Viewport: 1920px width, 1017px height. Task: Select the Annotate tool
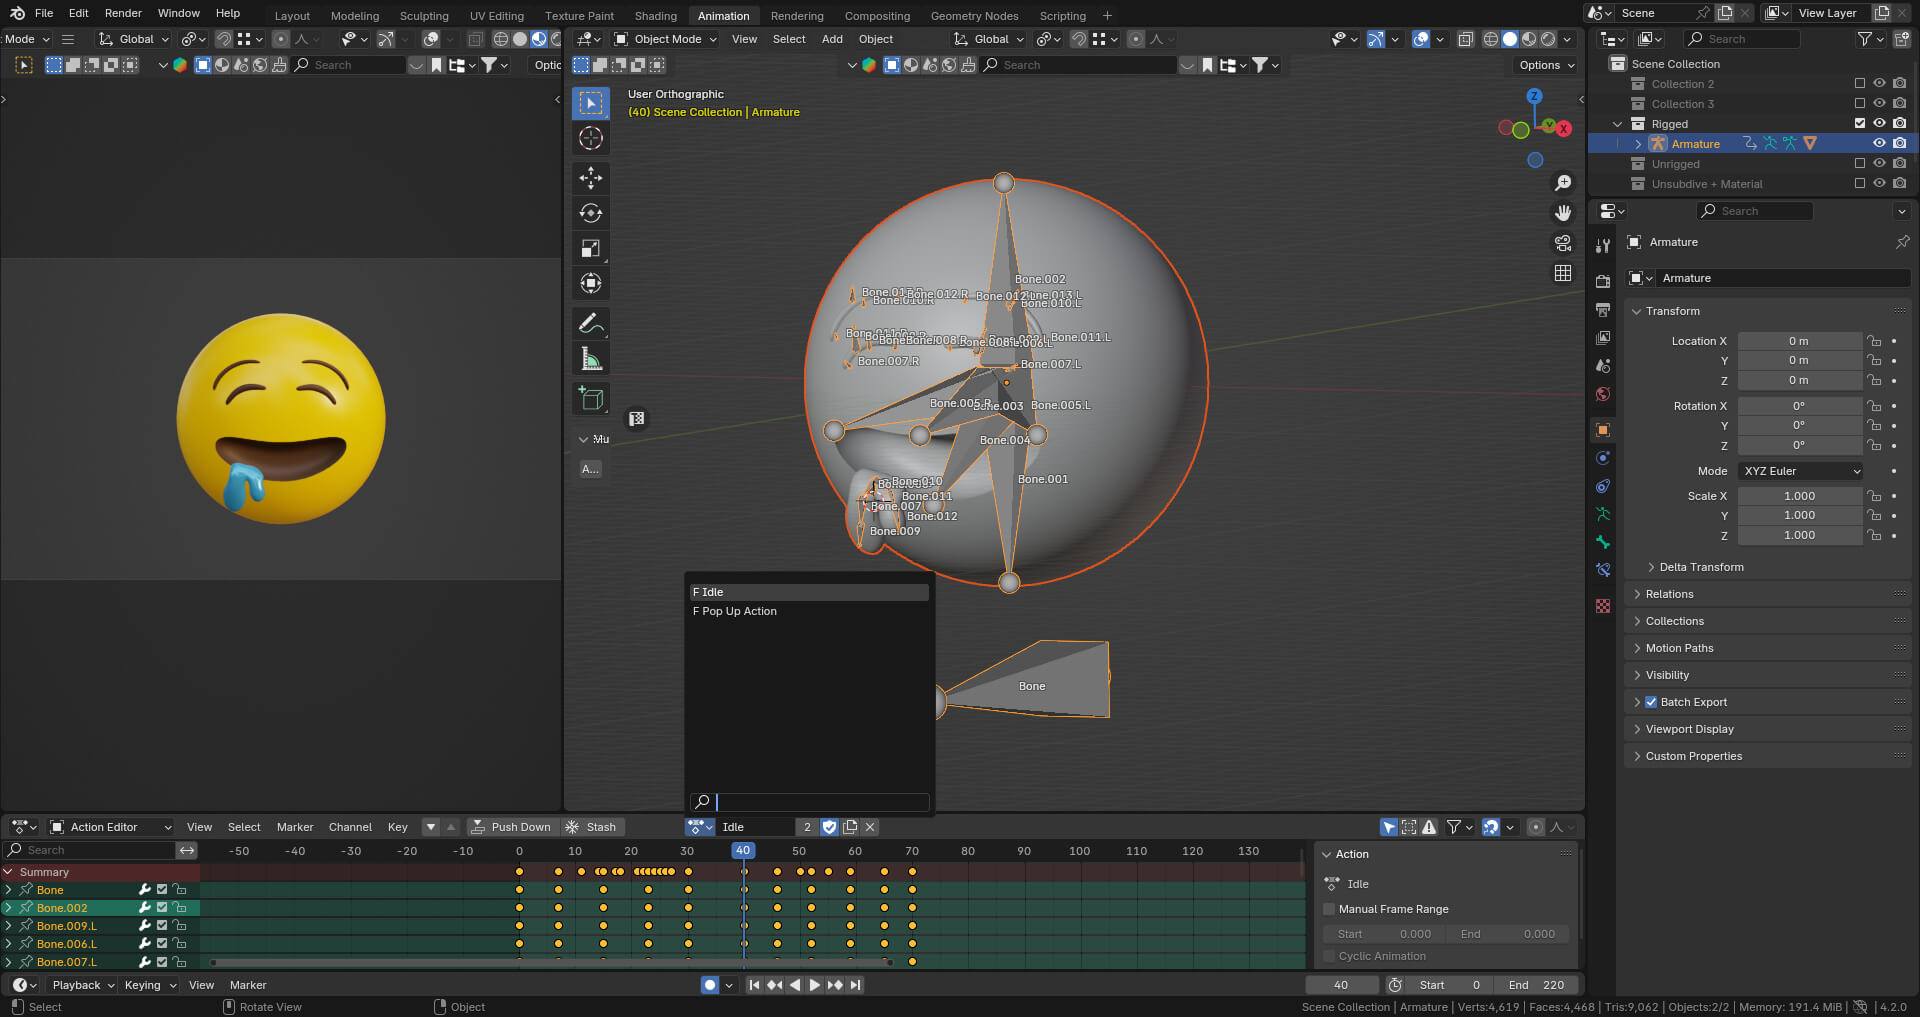[591, 324]
